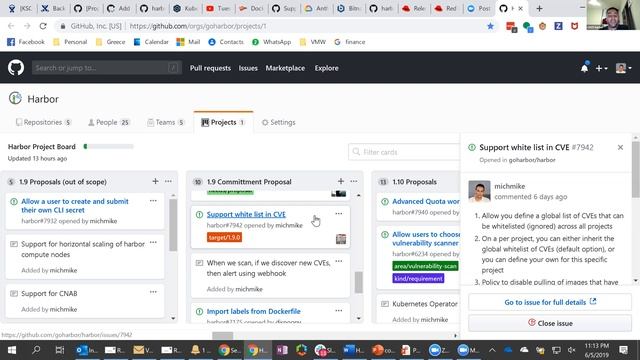
Task: Click the Harbor organization logo
Action: tap(15, 98)
